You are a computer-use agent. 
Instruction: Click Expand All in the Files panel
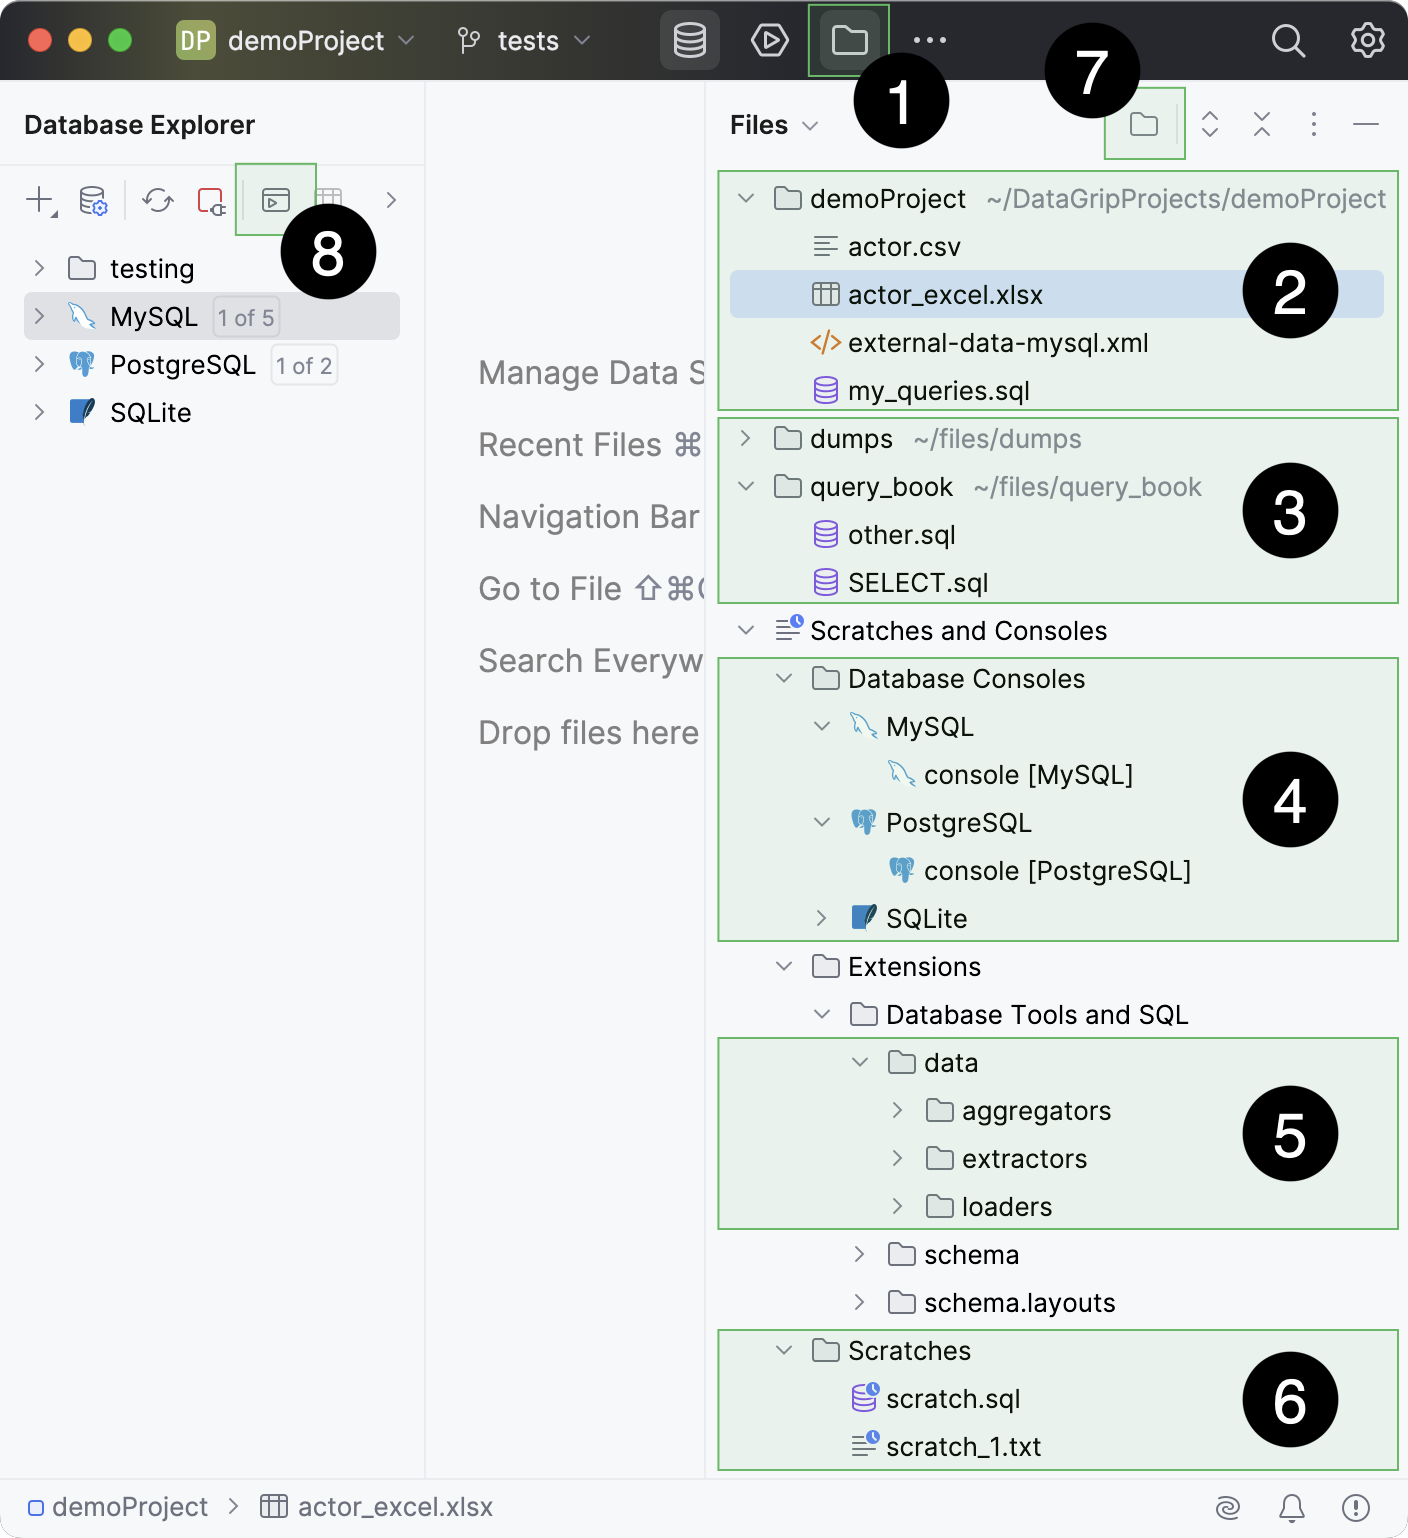[1209, 124]
